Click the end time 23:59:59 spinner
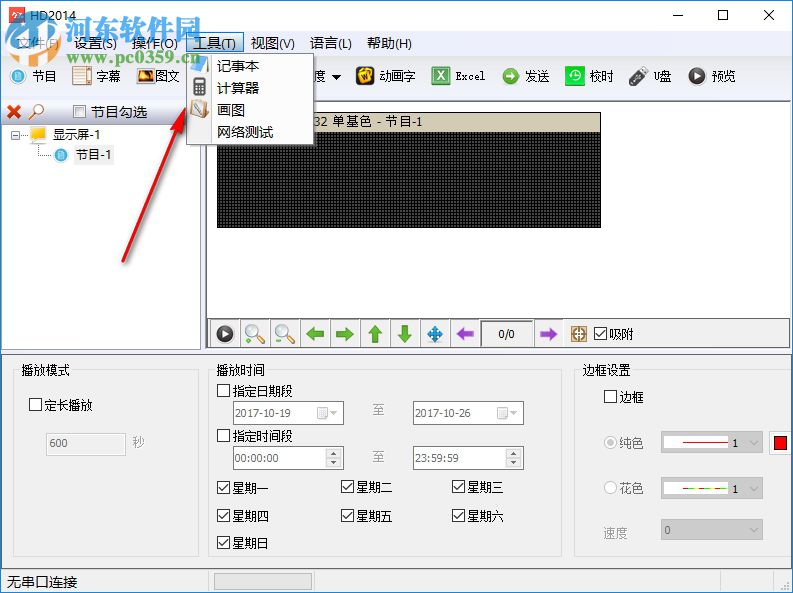The width and height of the screenshot is (793, 593). (513, 458)
